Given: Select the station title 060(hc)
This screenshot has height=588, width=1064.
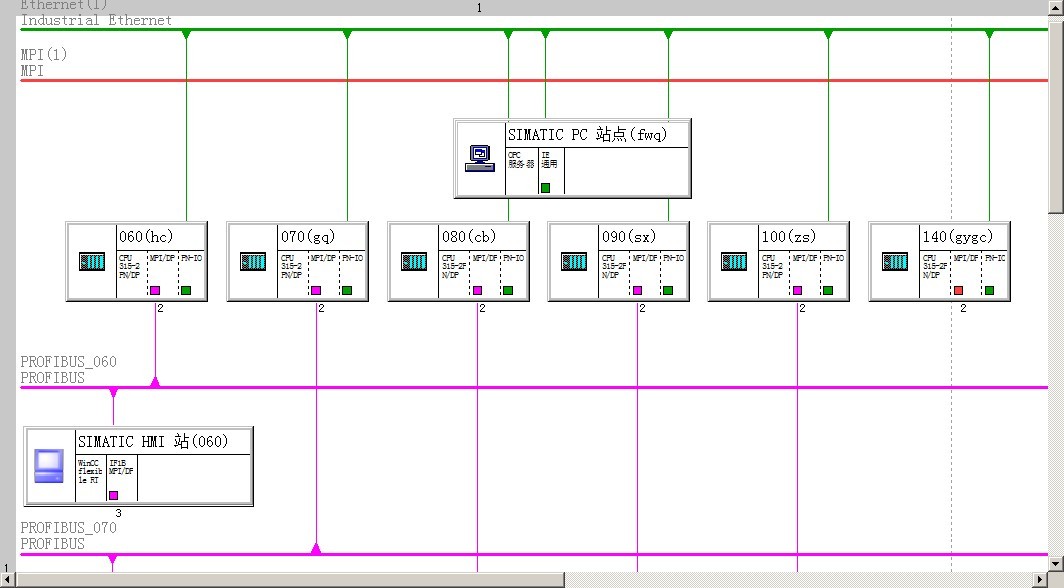Looking at the screenshot, I should click(x=146, y=237).
